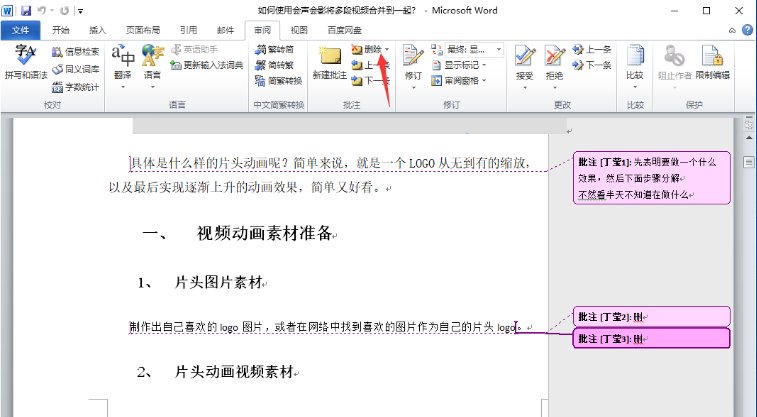Select comment balloon 批注 [丁莹3]
This screenshot has height=417, width=757.
click(652, 338)
